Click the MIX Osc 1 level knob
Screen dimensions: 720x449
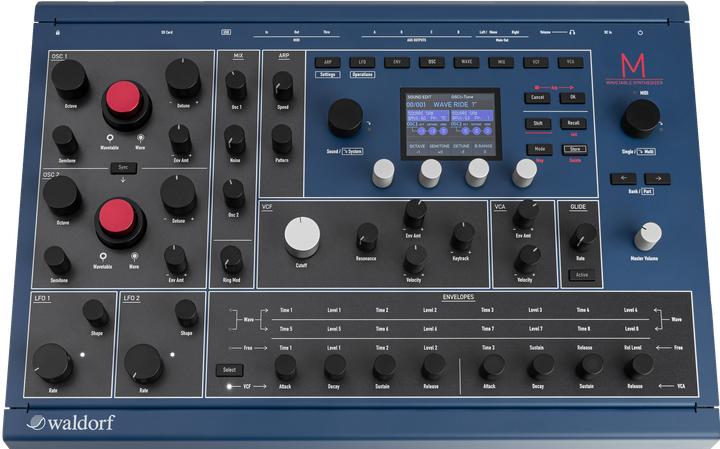[x=236, y=86]
